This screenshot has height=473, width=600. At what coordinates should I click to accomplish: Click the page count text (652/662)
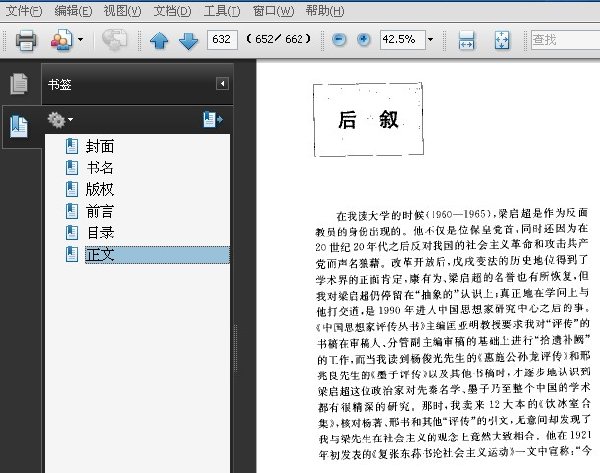point(279,39)
